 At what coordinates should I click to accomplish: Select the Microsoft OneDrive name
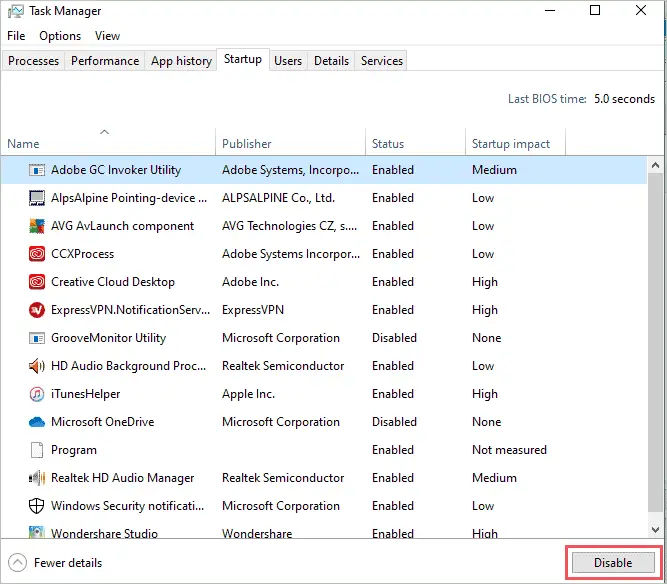[103, 422]
